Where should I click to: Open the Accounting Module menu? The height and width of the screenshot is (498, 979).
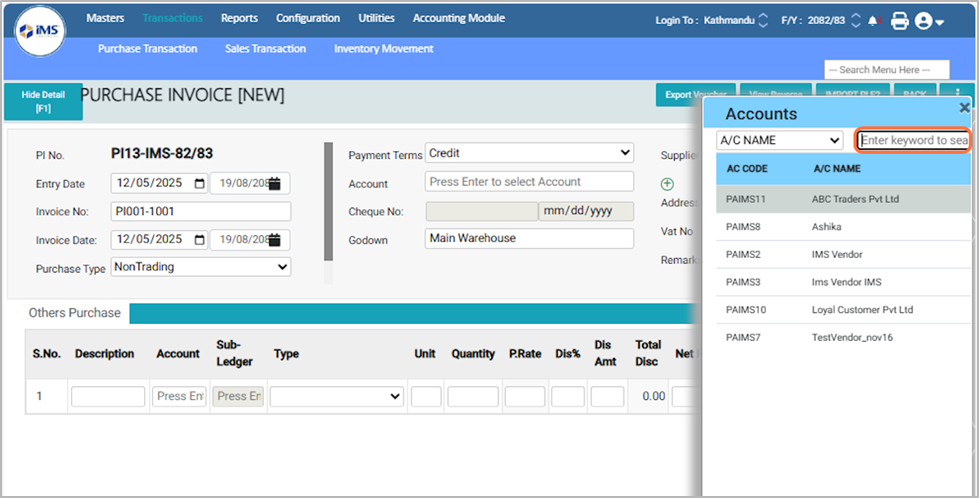(458, 18)
